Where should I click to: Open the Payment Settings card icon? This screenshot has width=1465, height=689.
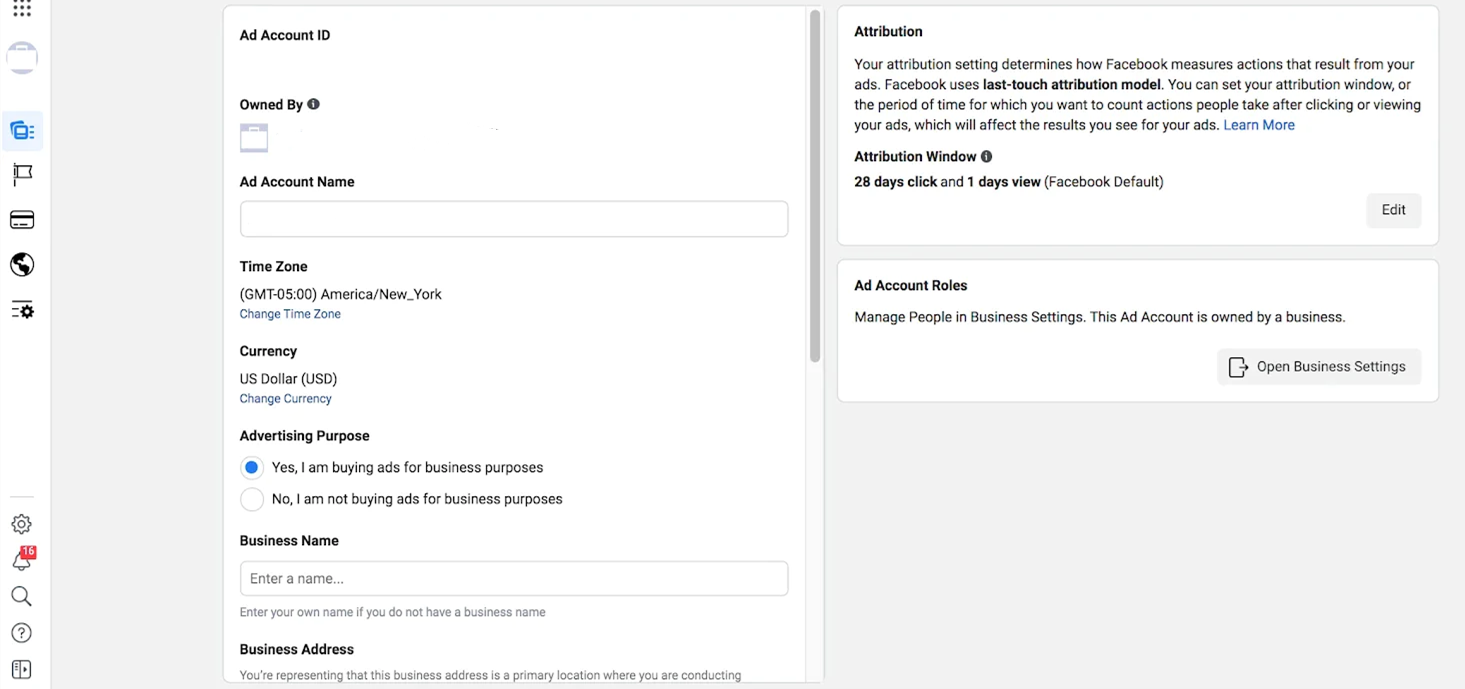click(x=22, y=220)
